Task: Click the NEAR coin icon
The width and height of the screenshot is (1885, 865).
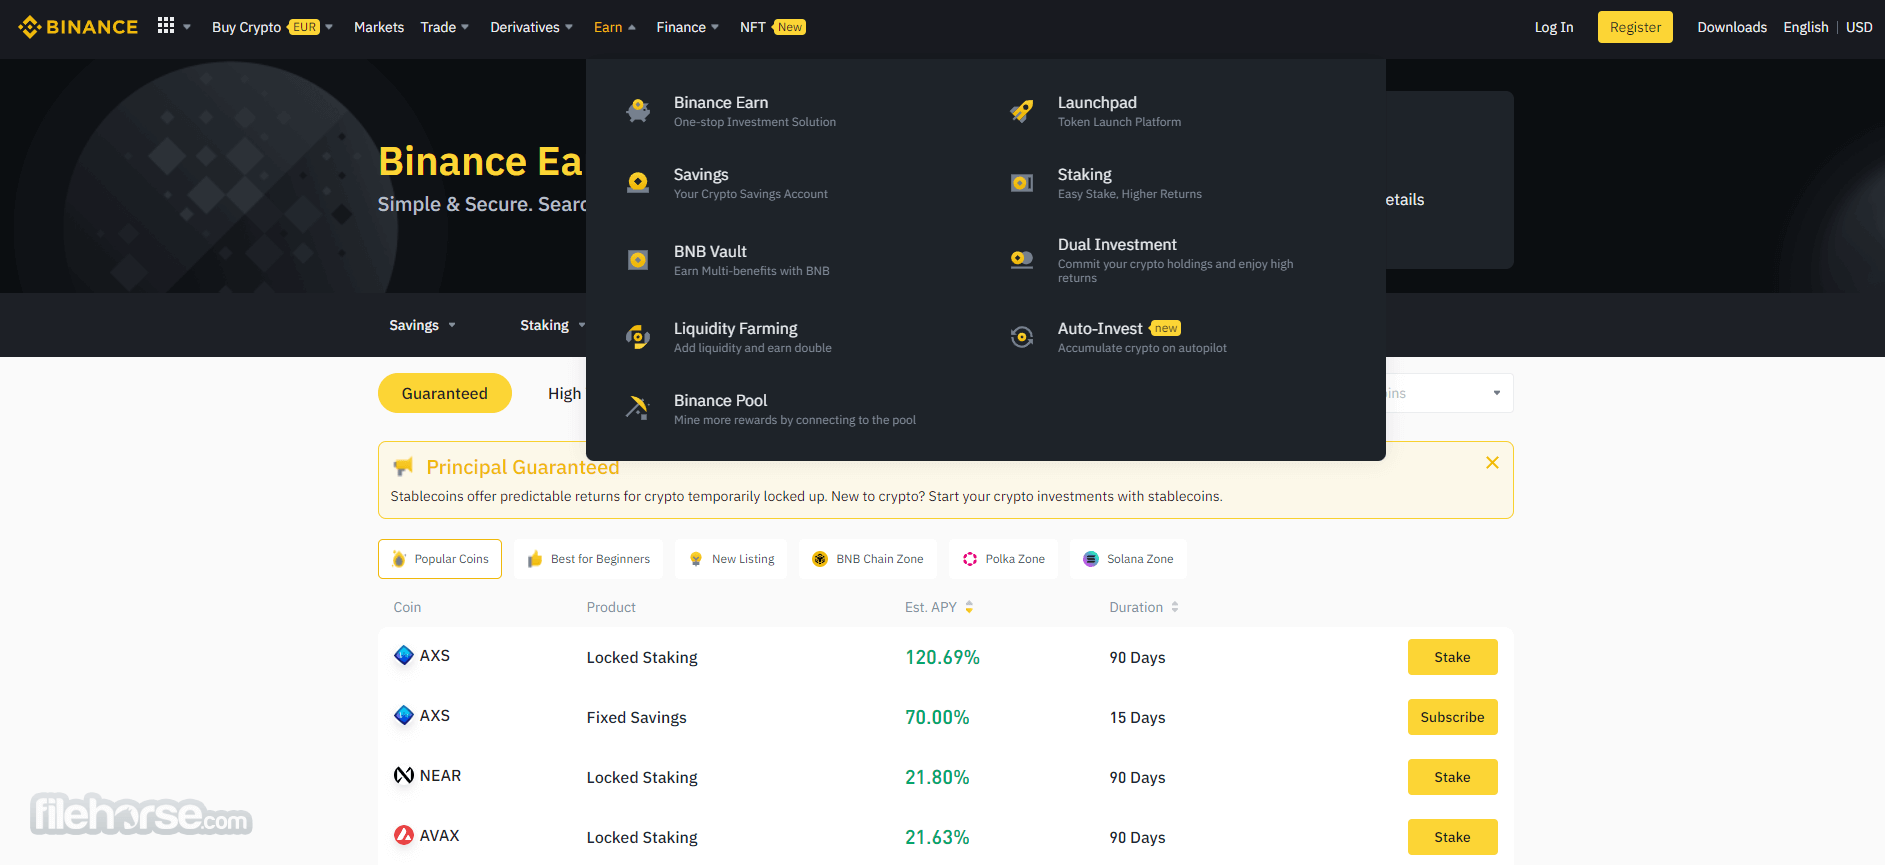Action: coord(404,776)
